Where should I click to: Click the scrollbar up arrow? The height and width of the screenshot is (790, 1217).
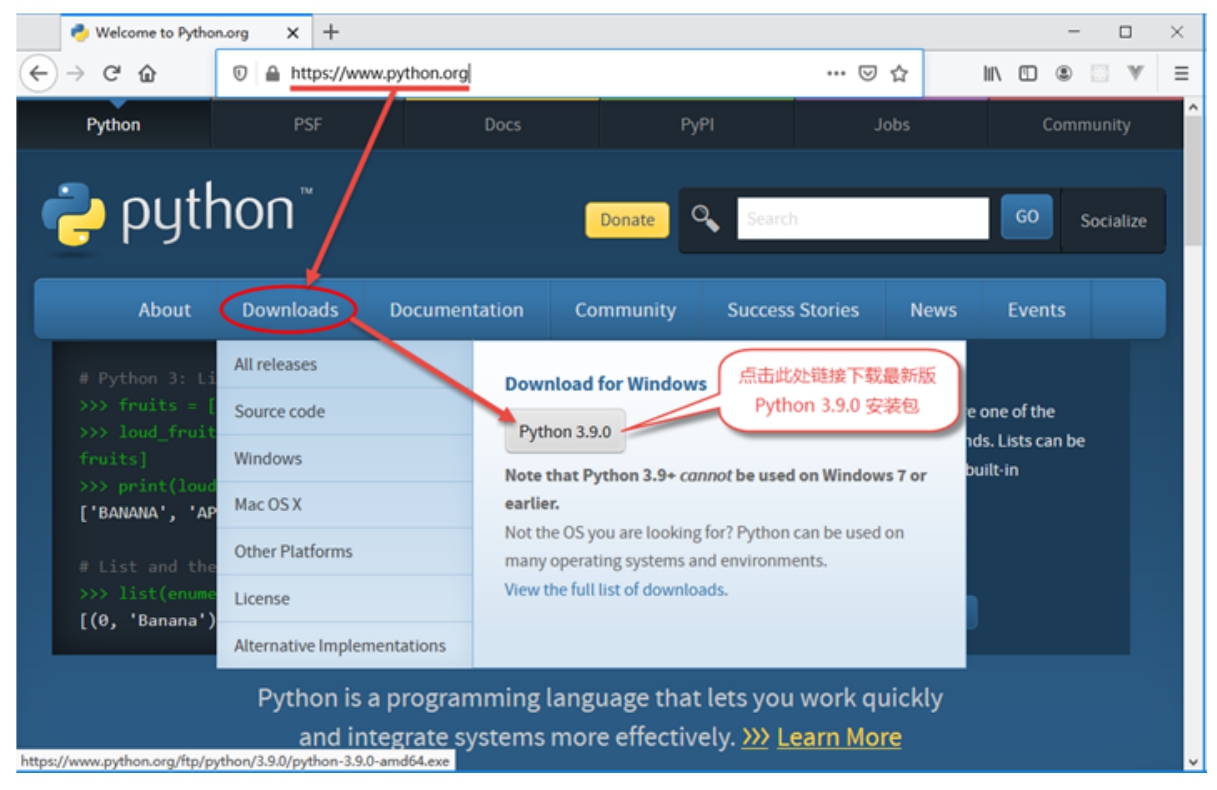click(1194, 107)
